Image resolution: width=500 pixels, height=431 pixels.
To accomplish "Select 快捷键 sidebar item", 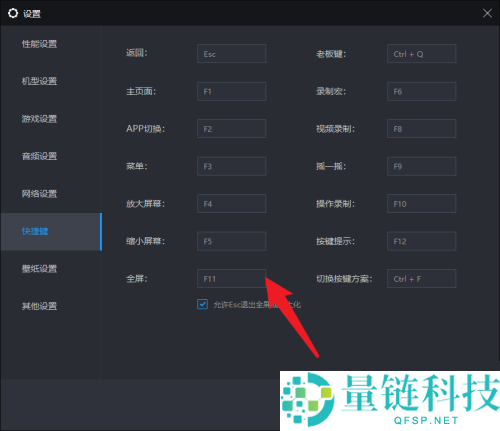I will [x=51, y=231].
